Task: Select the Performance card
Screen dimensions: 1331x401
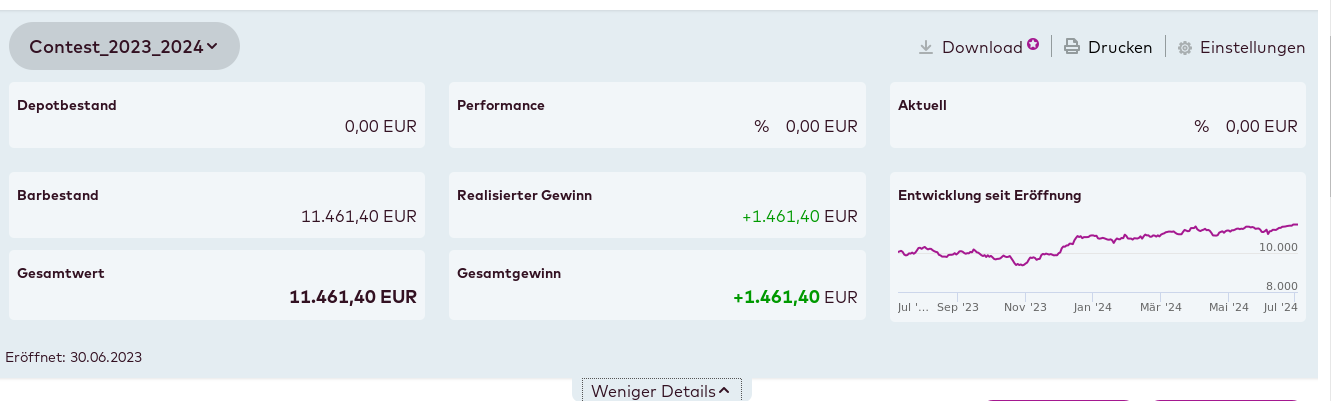Action: pyautogui.click(x=657, y=115)
